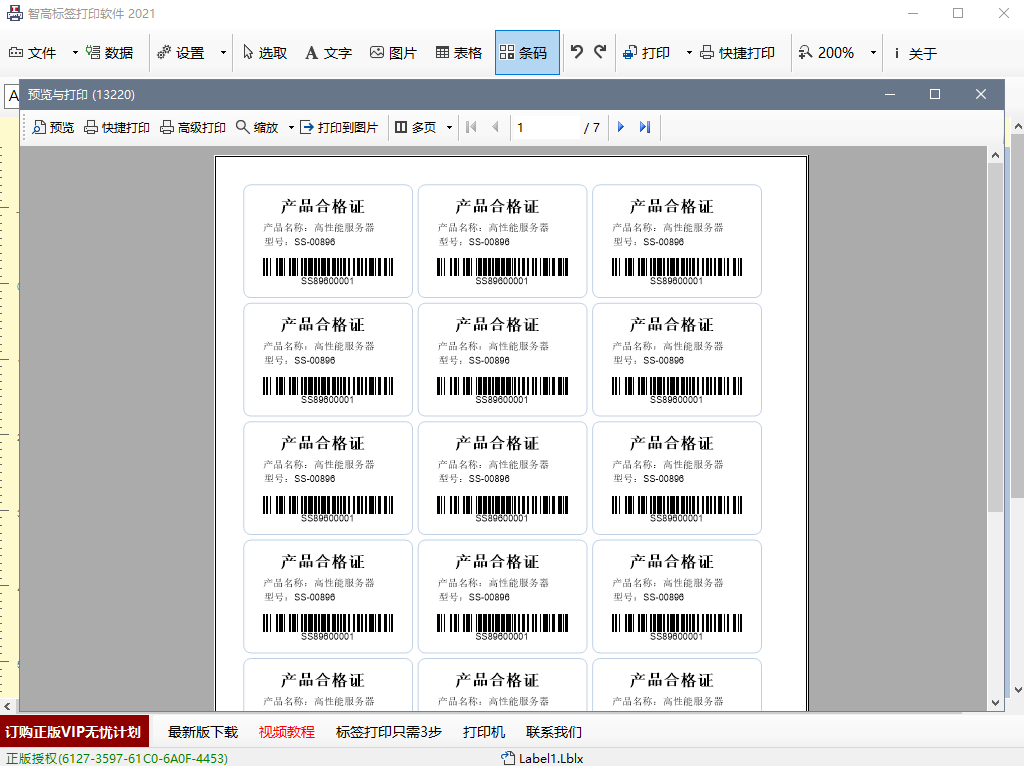Minimize the 预览与打印 preview window
The image size is (1024, 766).
tap(889, 94)
